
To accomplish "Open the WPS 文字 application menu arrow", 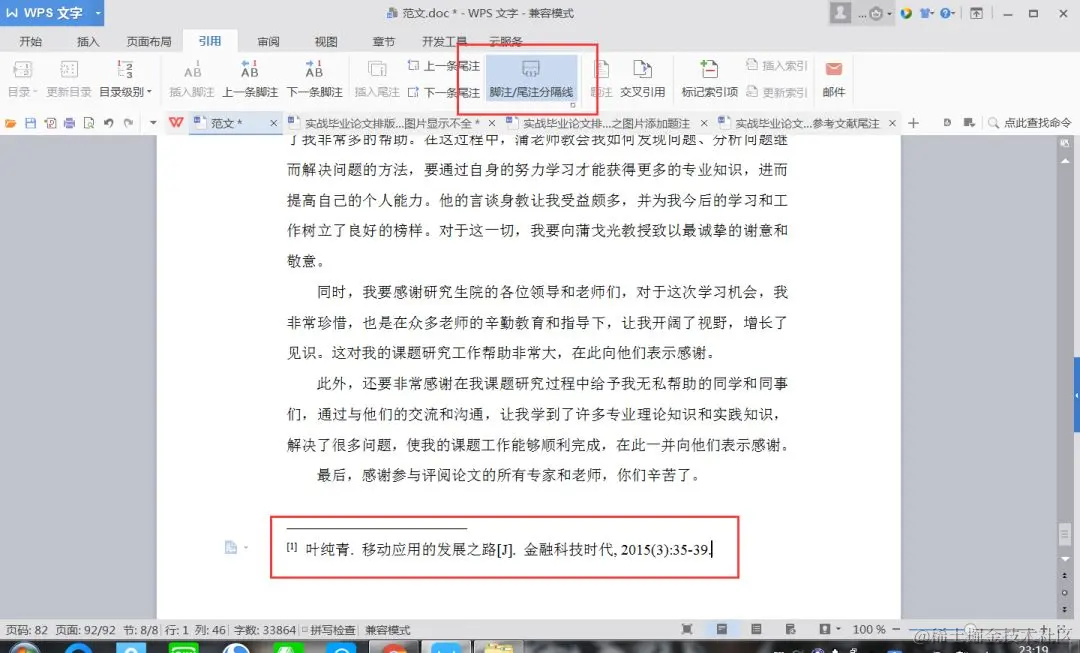I will [98, 12].
